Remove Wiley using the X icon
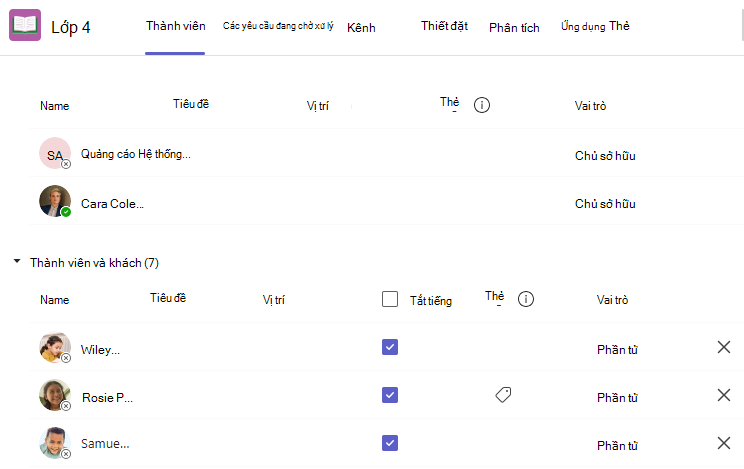This screenshot has width=744, height=469. tap(724, 347)
